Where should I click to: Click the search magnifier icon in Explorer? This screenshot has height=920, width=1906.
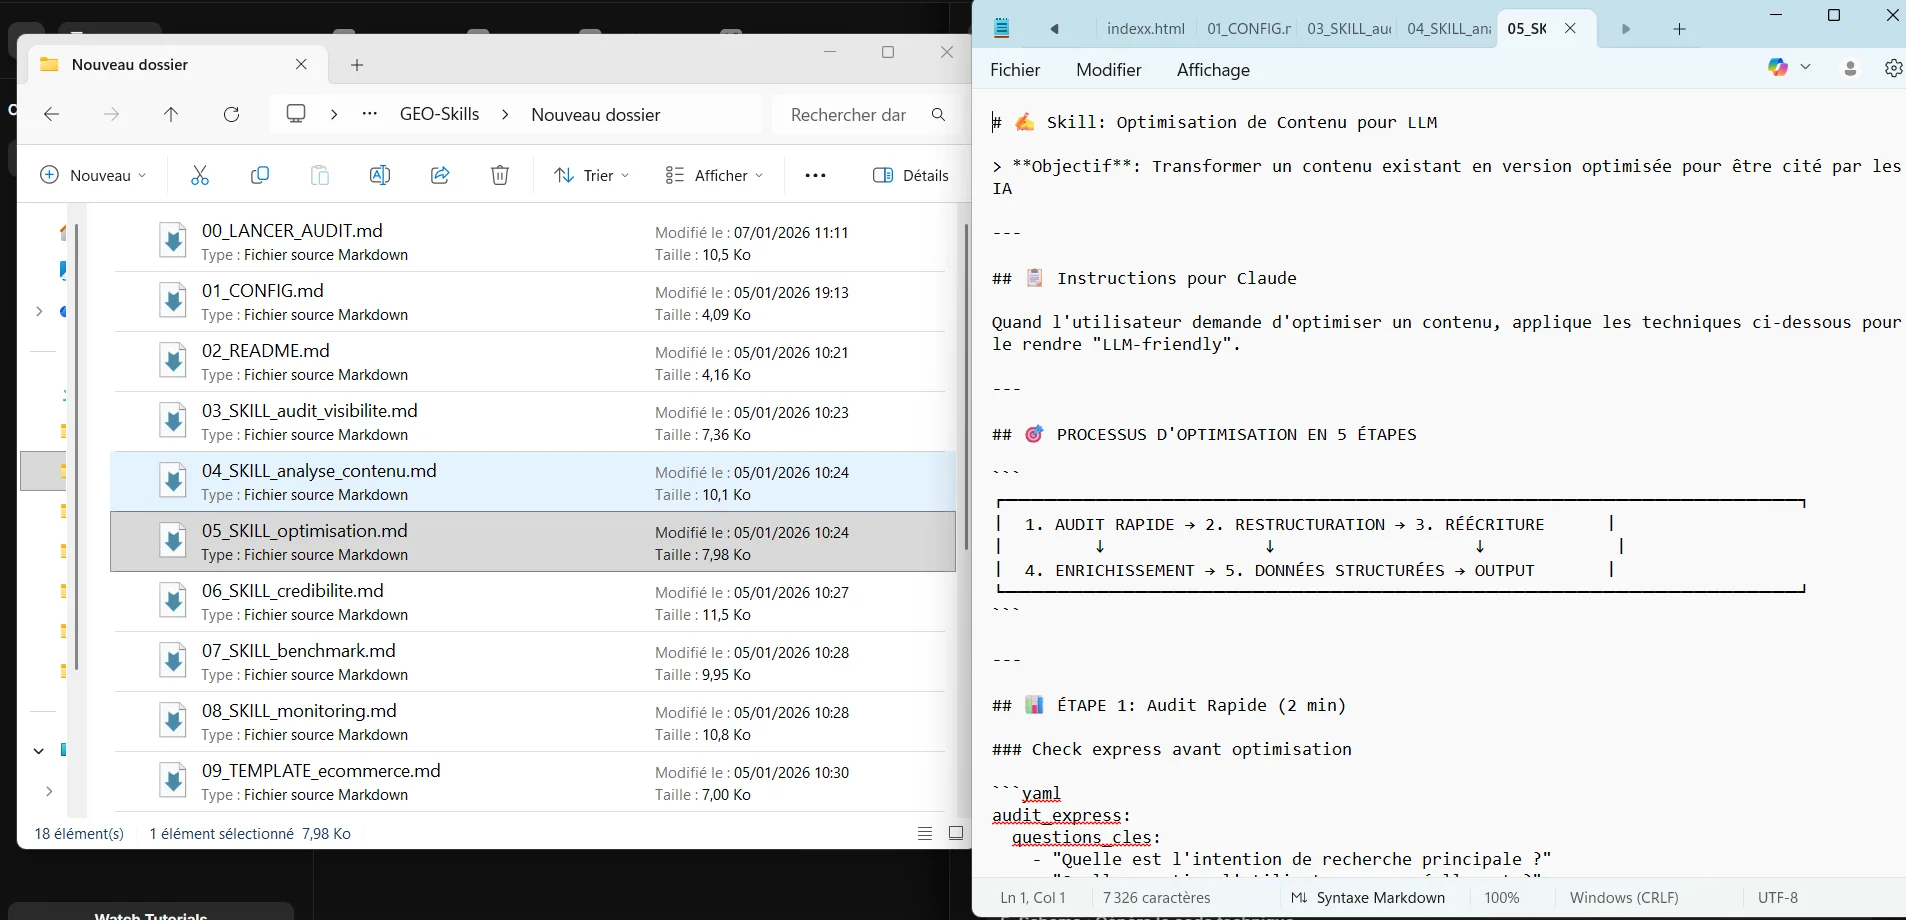[x=938, y=115]
